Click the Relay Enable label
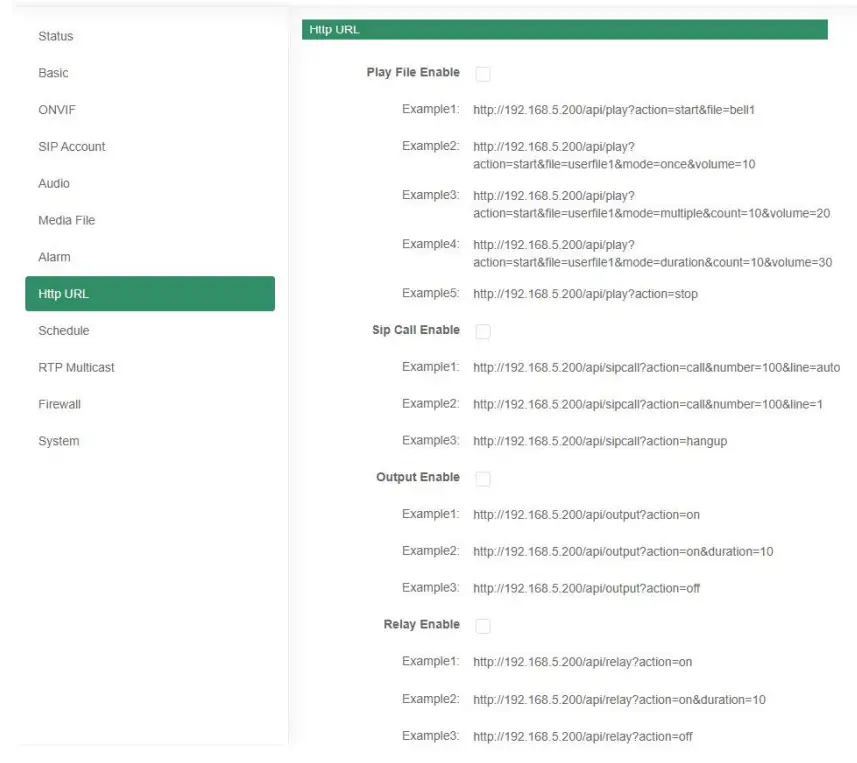Image resolution: width=857 pixels, height=763 pixels. coord(421,624)
